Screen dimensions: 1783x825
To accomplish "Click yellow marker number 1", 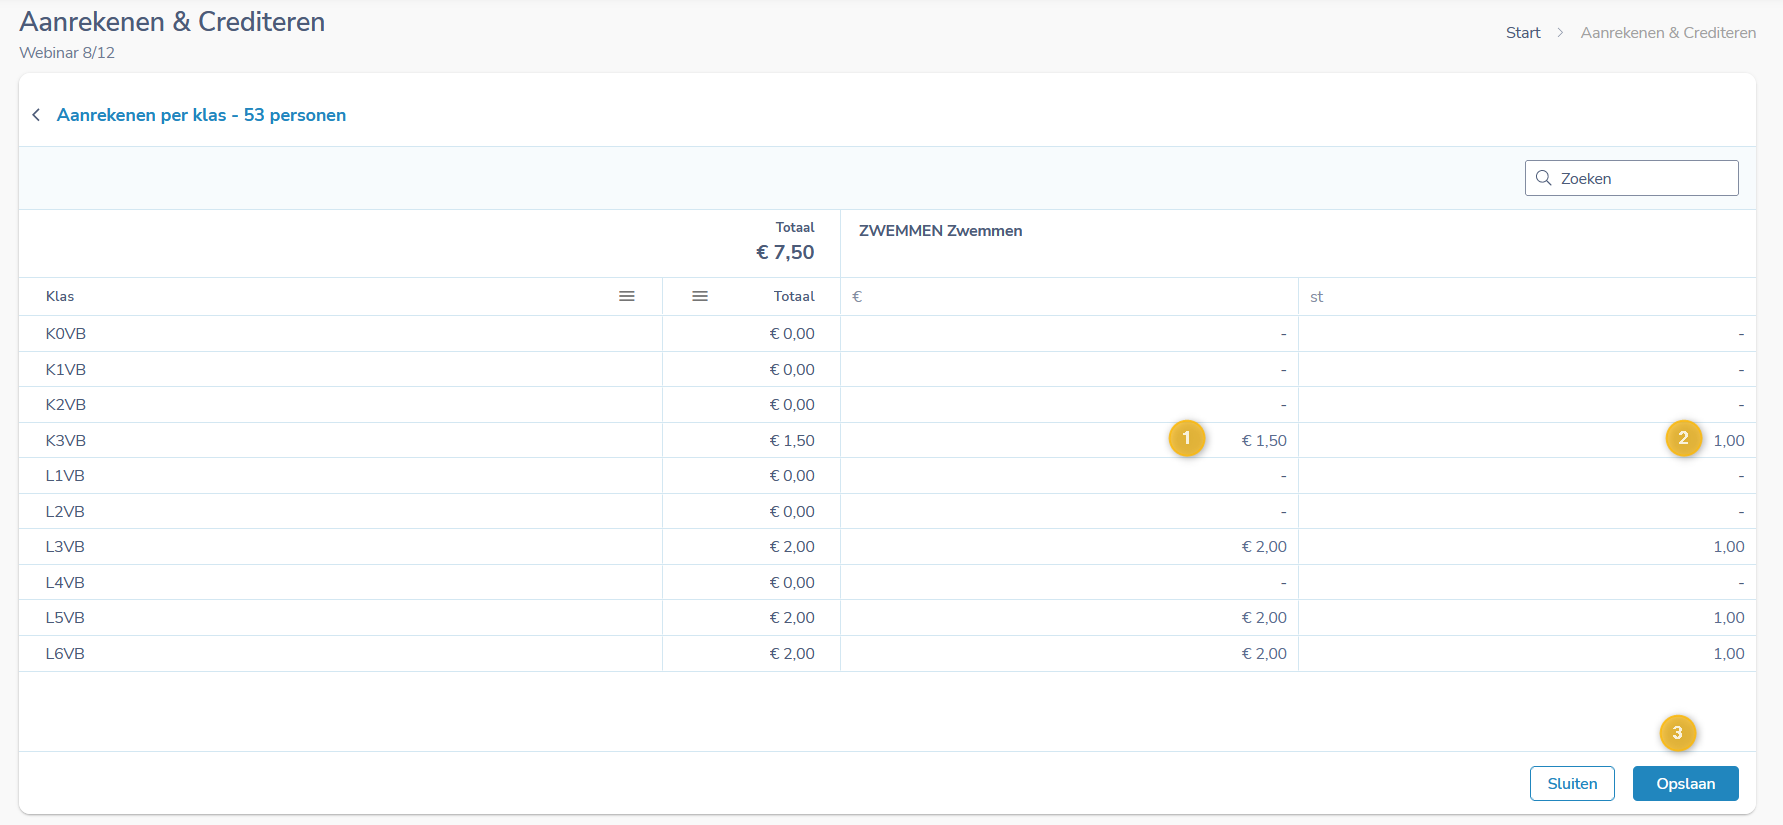I will pyautogui.click(x=1186, y=438).
